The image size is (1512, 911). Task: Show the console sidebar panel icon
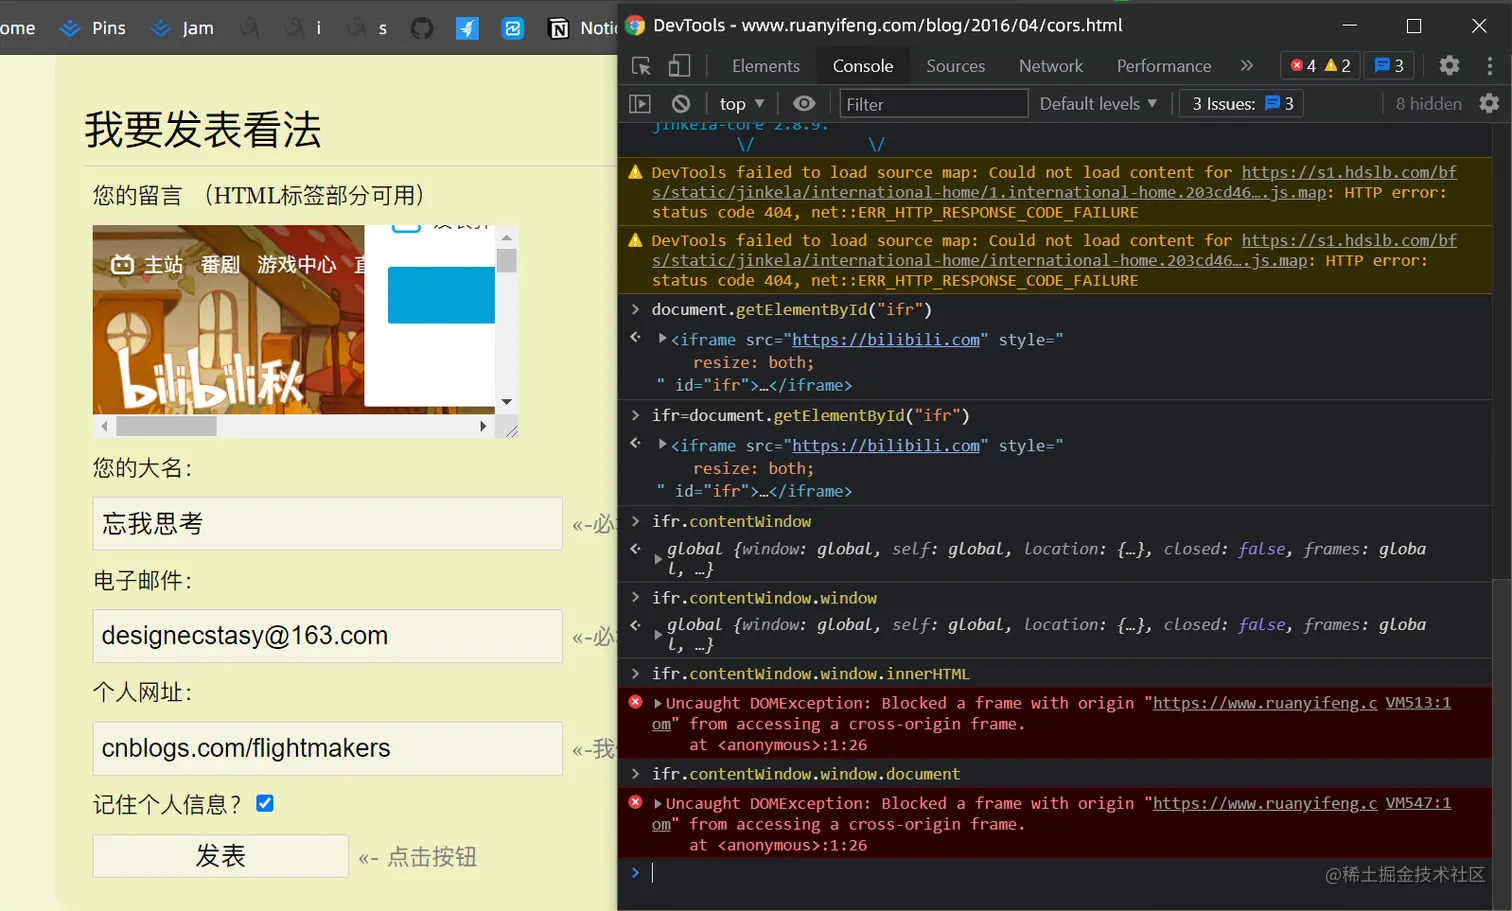pyautogui.click(x=640, y=104)
